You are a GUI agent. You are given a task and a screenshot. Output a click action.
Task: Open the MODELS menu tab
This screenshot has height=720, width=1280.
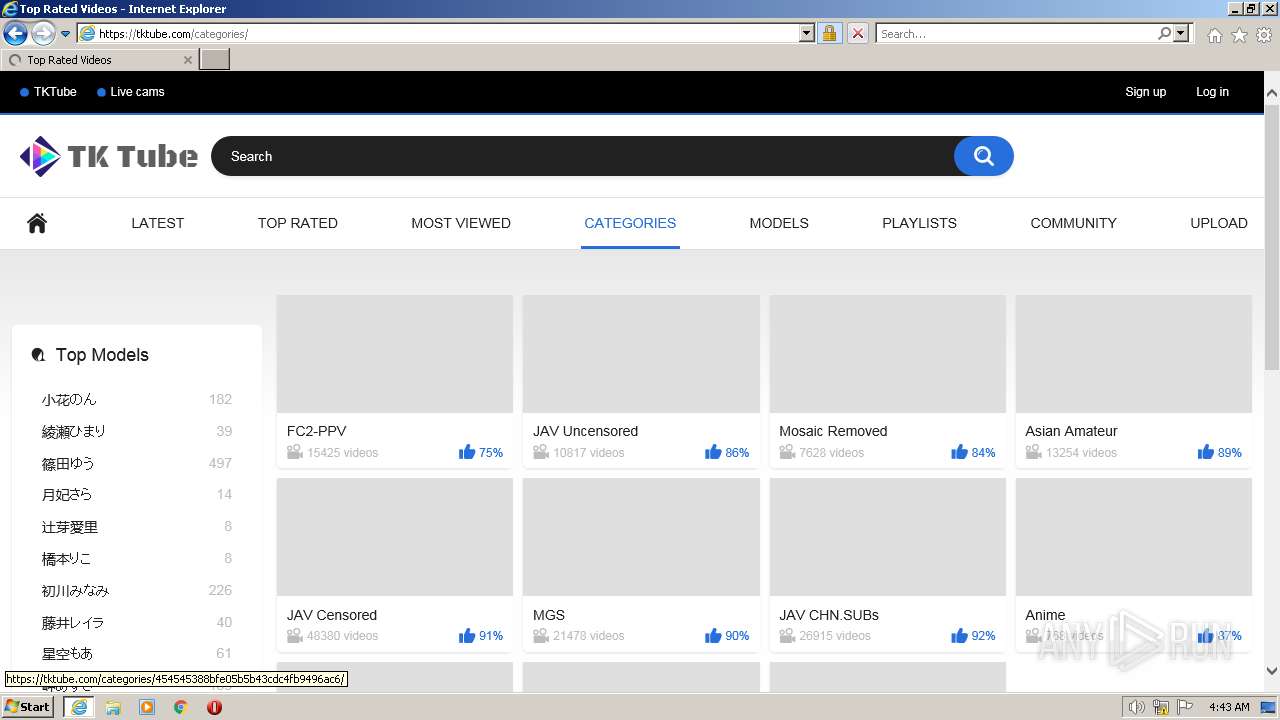(x=779, y=223)
